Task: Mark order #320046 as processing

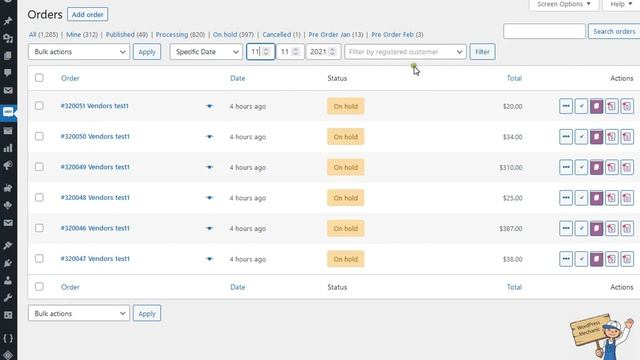Action: click(566, 229)
